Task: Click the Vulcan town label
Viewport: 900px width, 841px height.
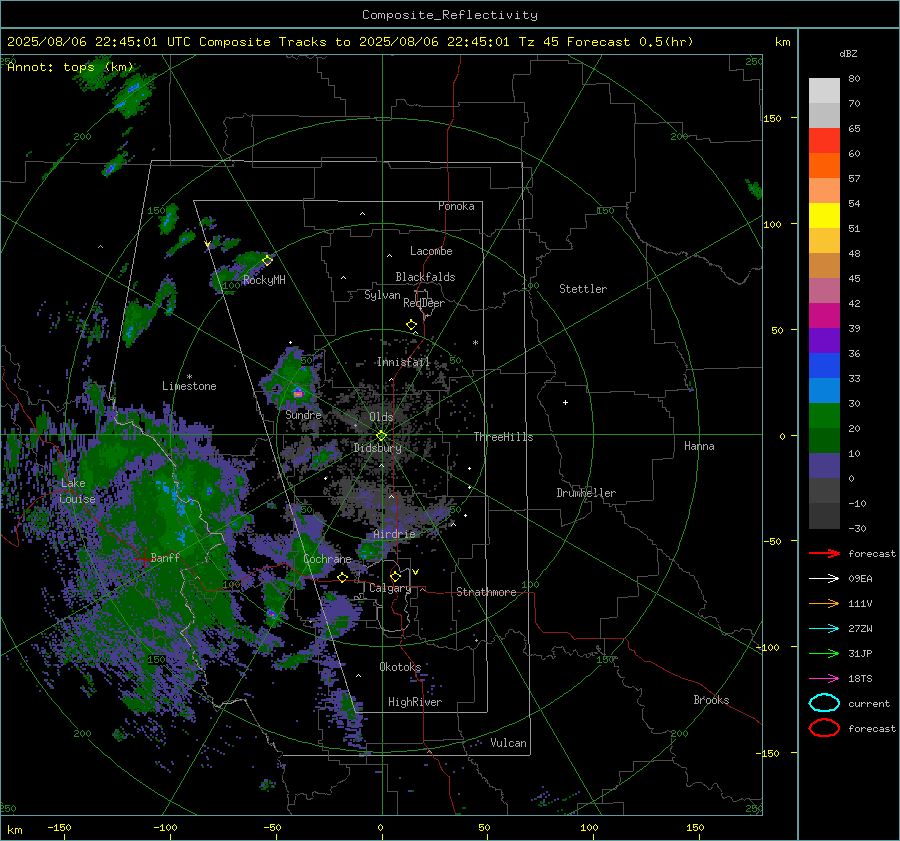Action: (x=508, y=743)
